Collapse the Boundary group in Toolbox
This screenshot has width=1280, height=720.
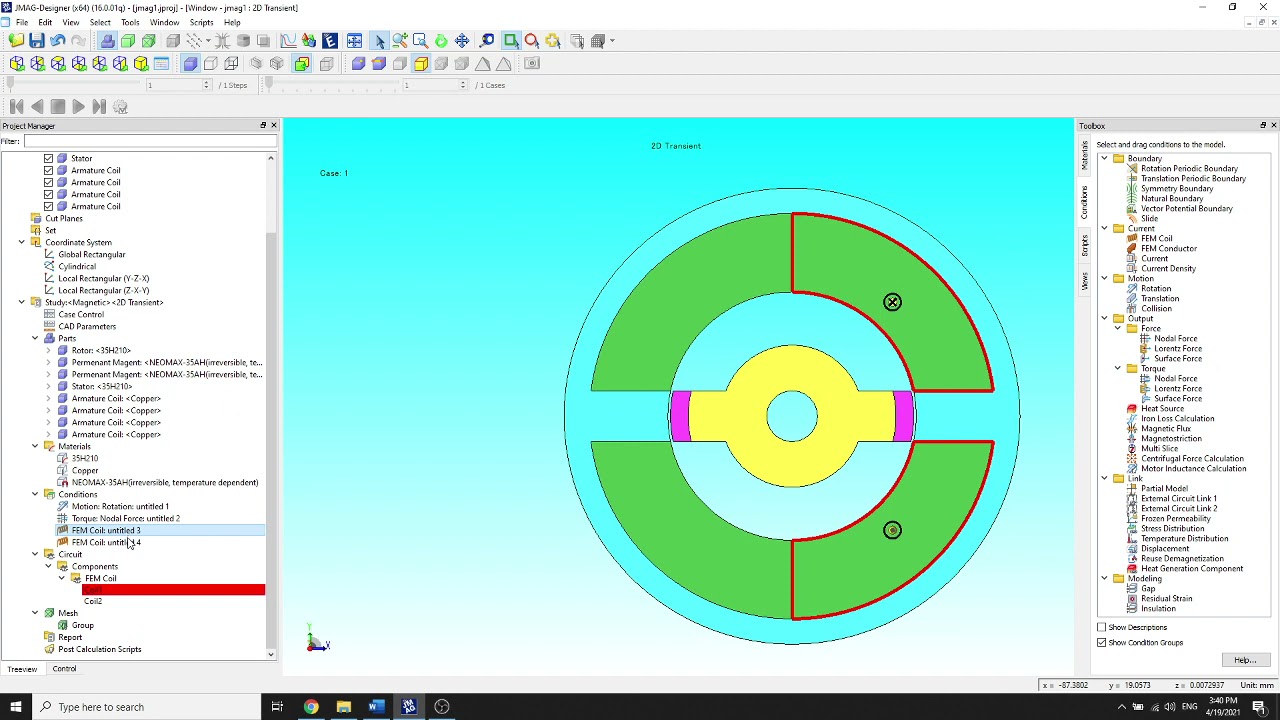(x=1104, y=158)
